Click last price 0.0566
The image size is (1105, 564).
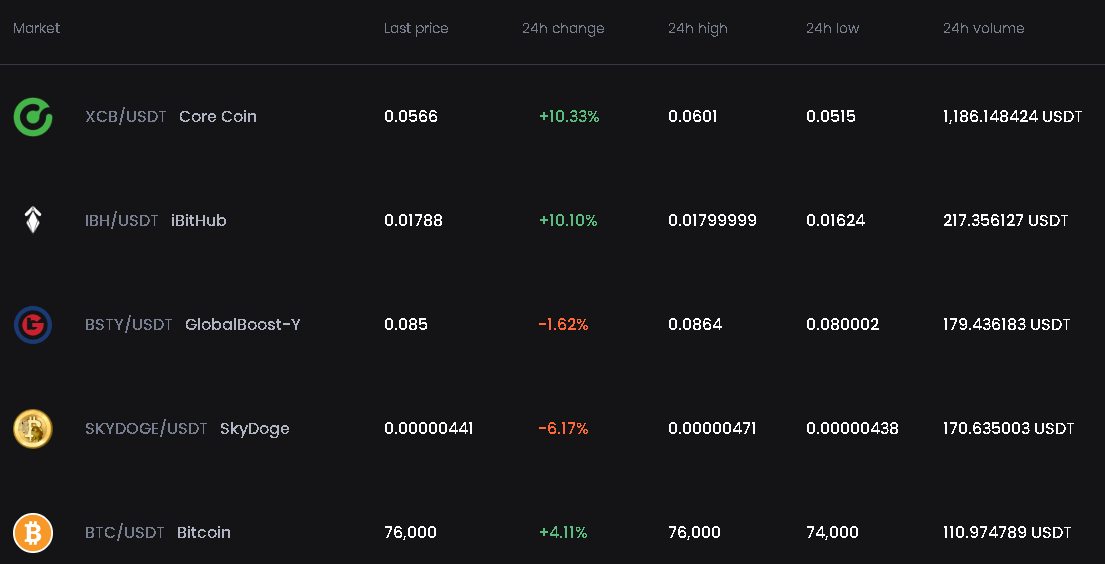pyautogui.click(x=411, y=116)
